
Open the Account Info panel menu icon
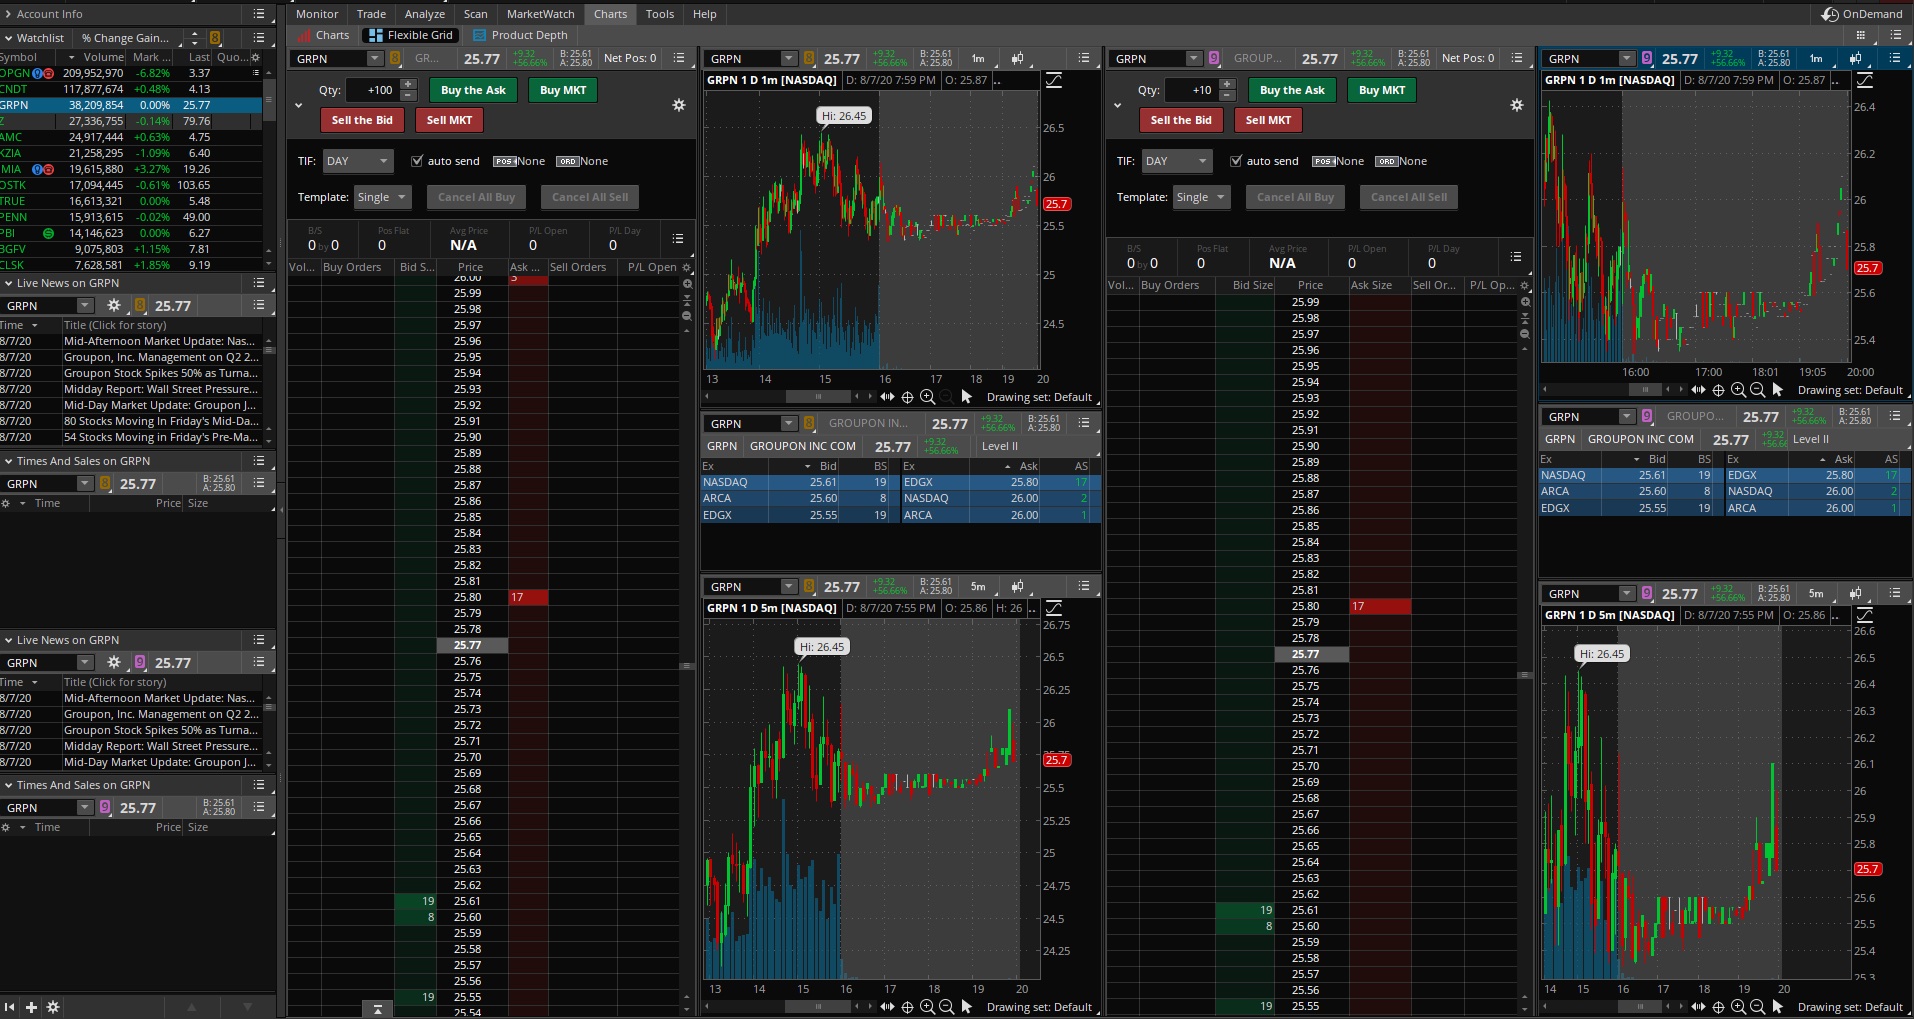(259, 14)
